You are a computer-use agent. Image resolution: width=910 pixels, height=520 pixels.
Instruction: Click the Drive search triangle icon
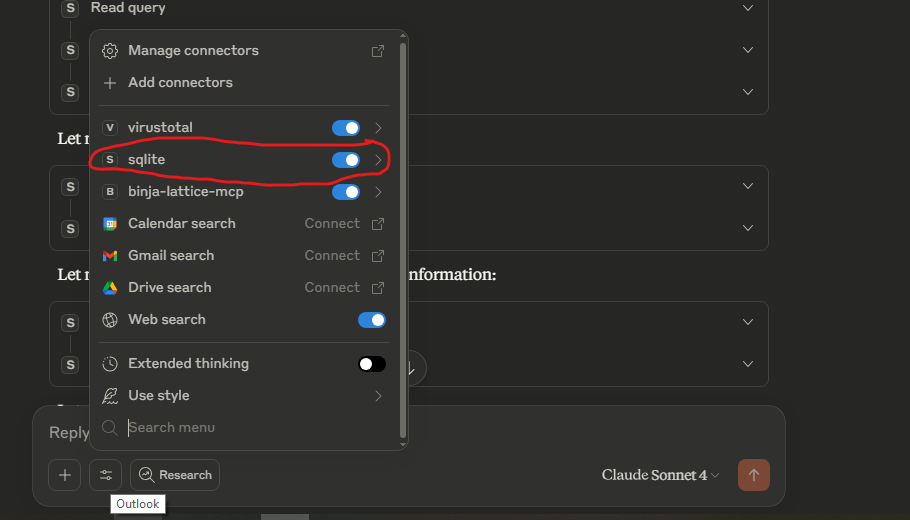pyautogui.click(x=110, y=288)
